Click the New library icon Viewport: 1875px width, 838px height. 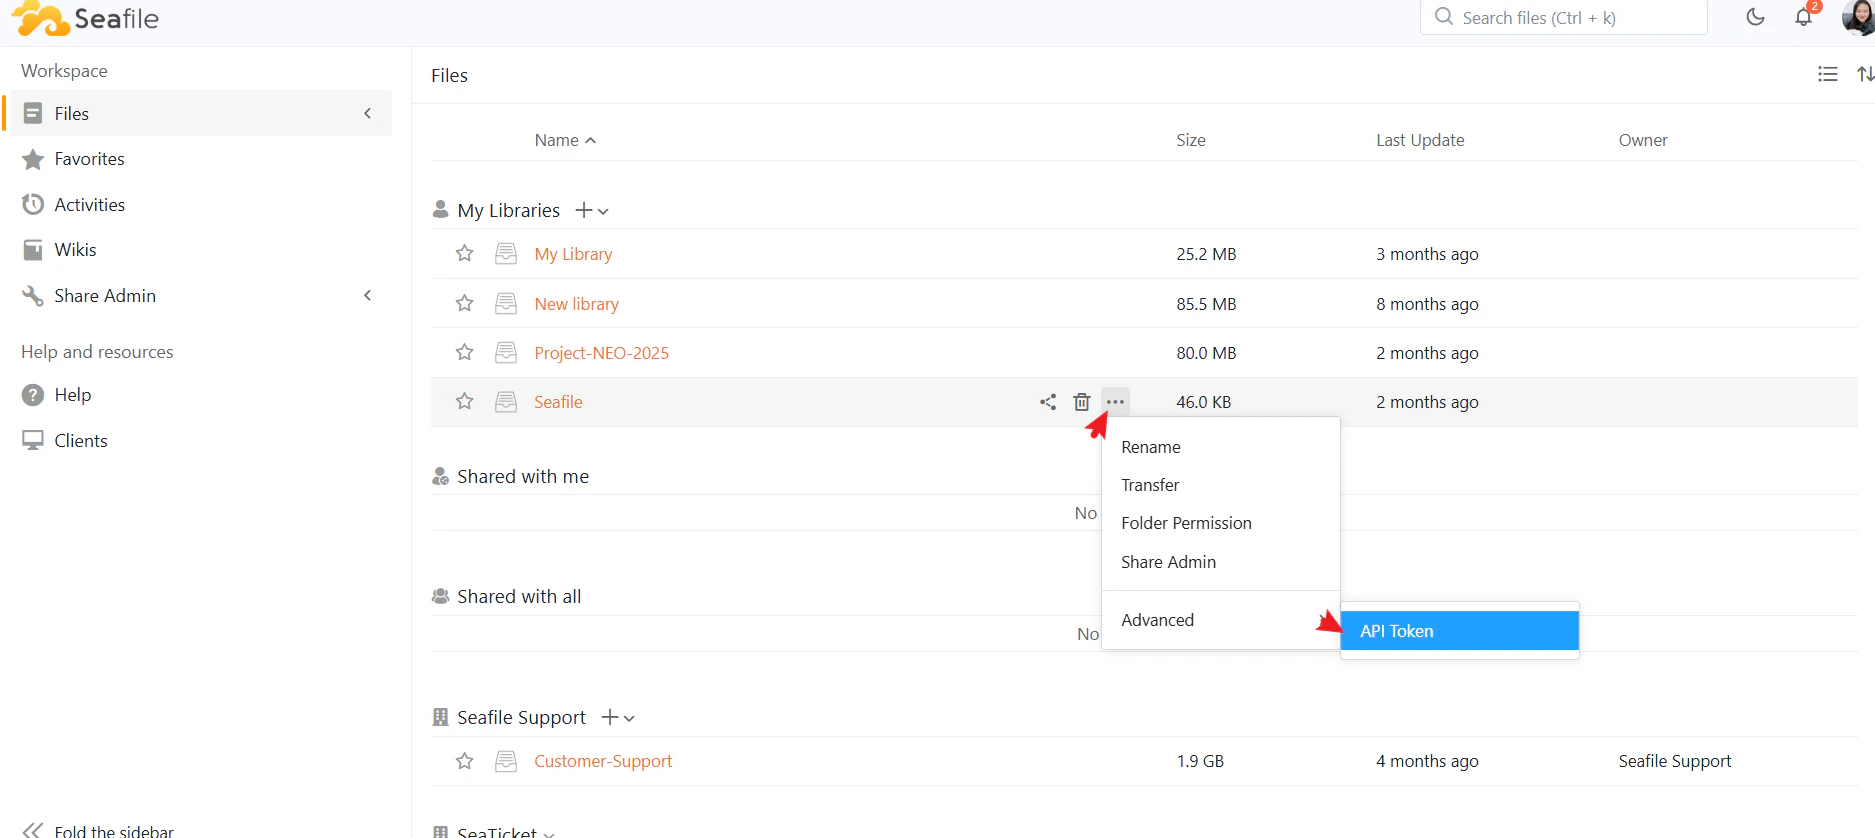pos(506,303)
